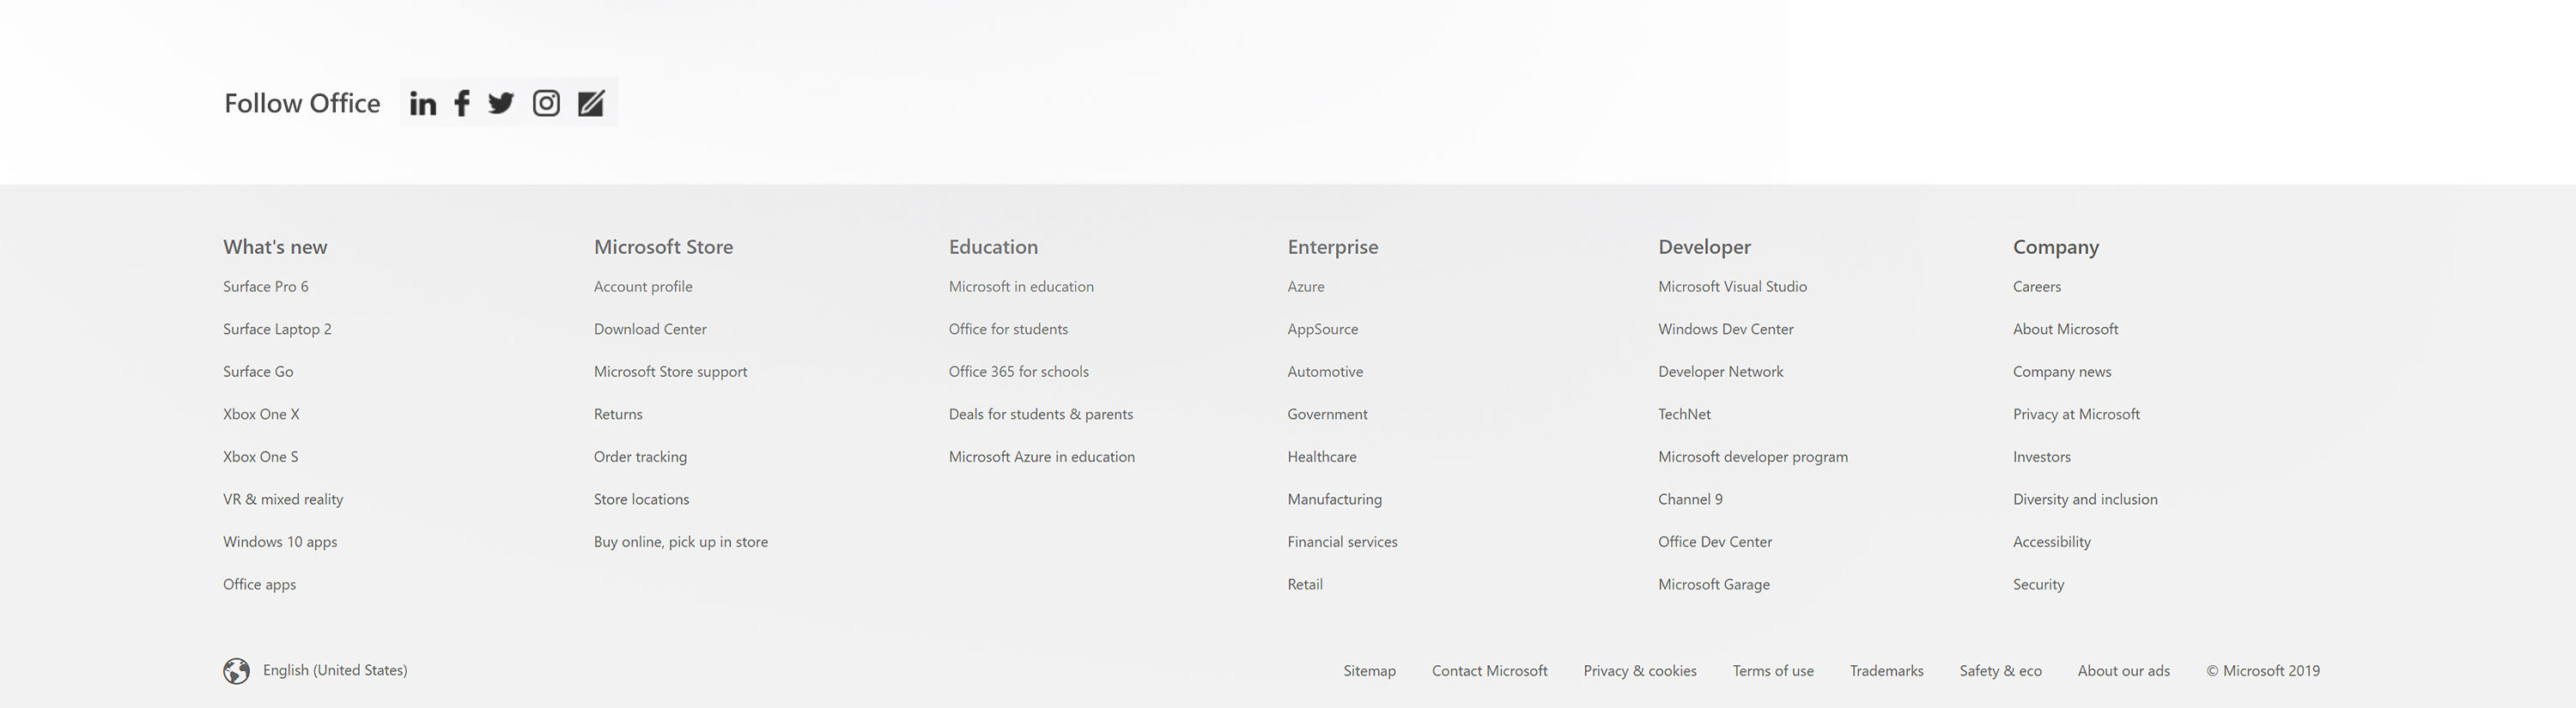Open Microsoft Azure in education
2576x708 pixels.
(1042, 456)
